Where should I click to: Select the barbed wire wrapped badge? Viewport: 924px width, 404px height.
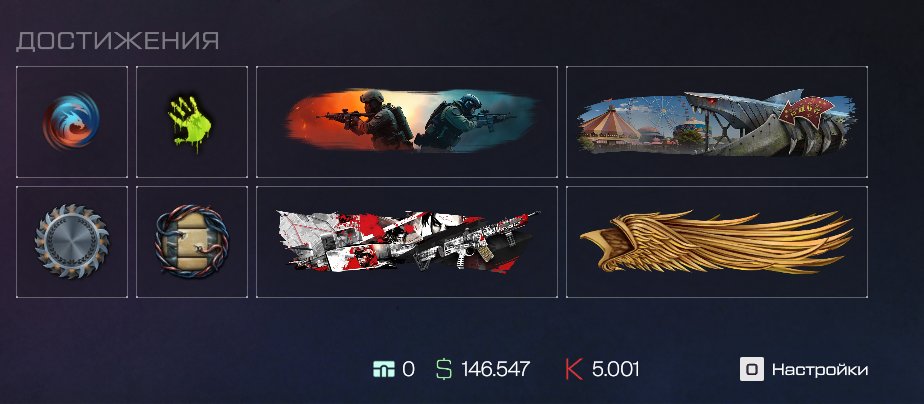pyautogui.click(x=192, y=241)
